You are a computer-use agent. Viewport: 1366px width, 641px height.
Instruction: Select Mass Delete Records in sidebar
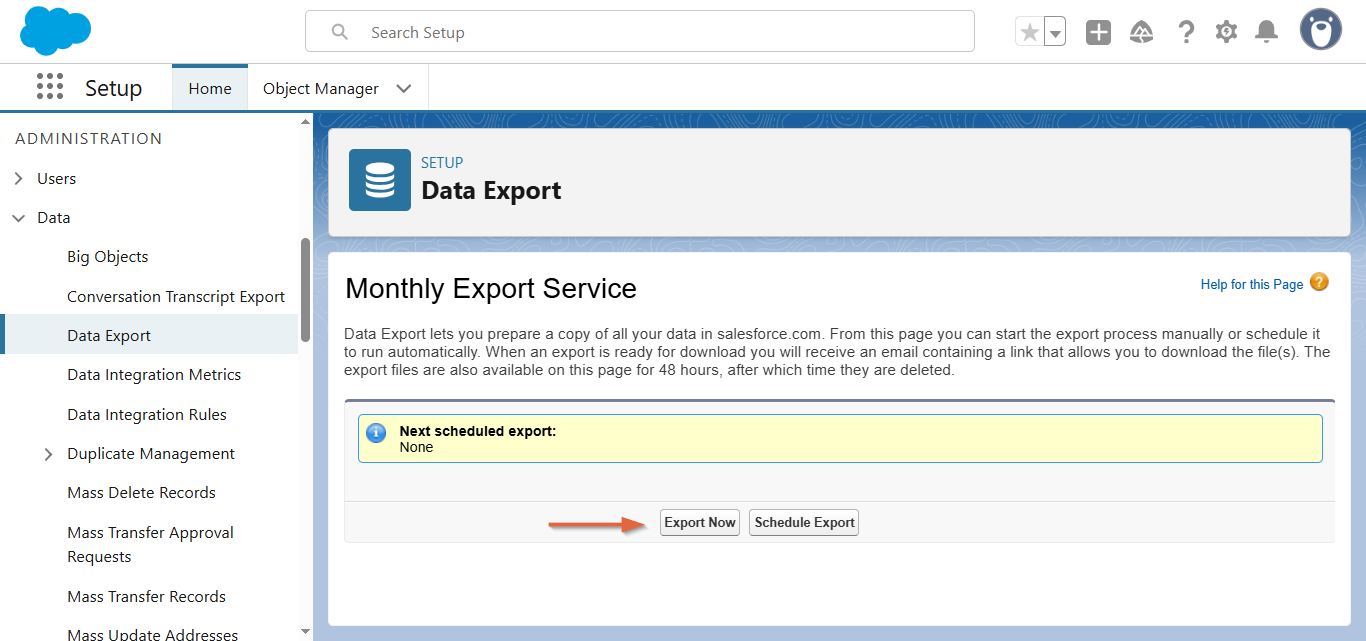tap(141, 492)
